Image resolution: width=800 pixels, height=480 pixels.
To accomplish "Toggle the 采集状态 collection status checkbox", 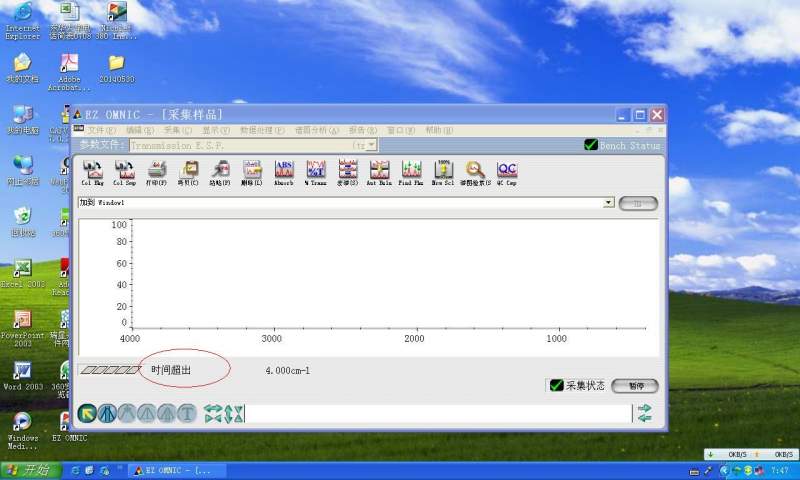I will [x=557, y=385].
